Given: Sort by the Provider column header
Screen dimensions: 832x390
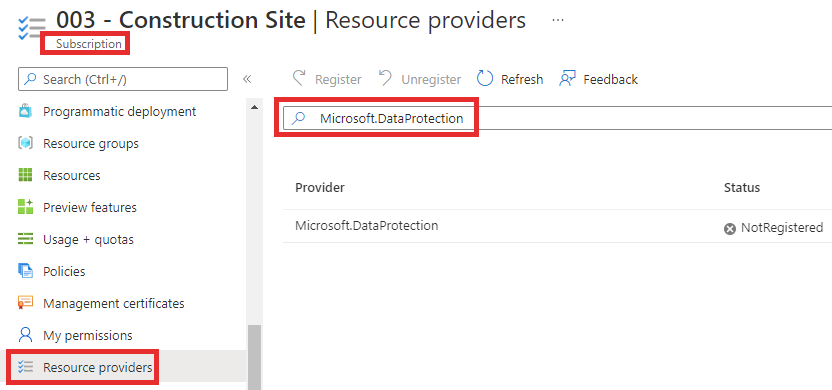Looking at the screenshot, I should pyautogui.click(x=320, y=187).
